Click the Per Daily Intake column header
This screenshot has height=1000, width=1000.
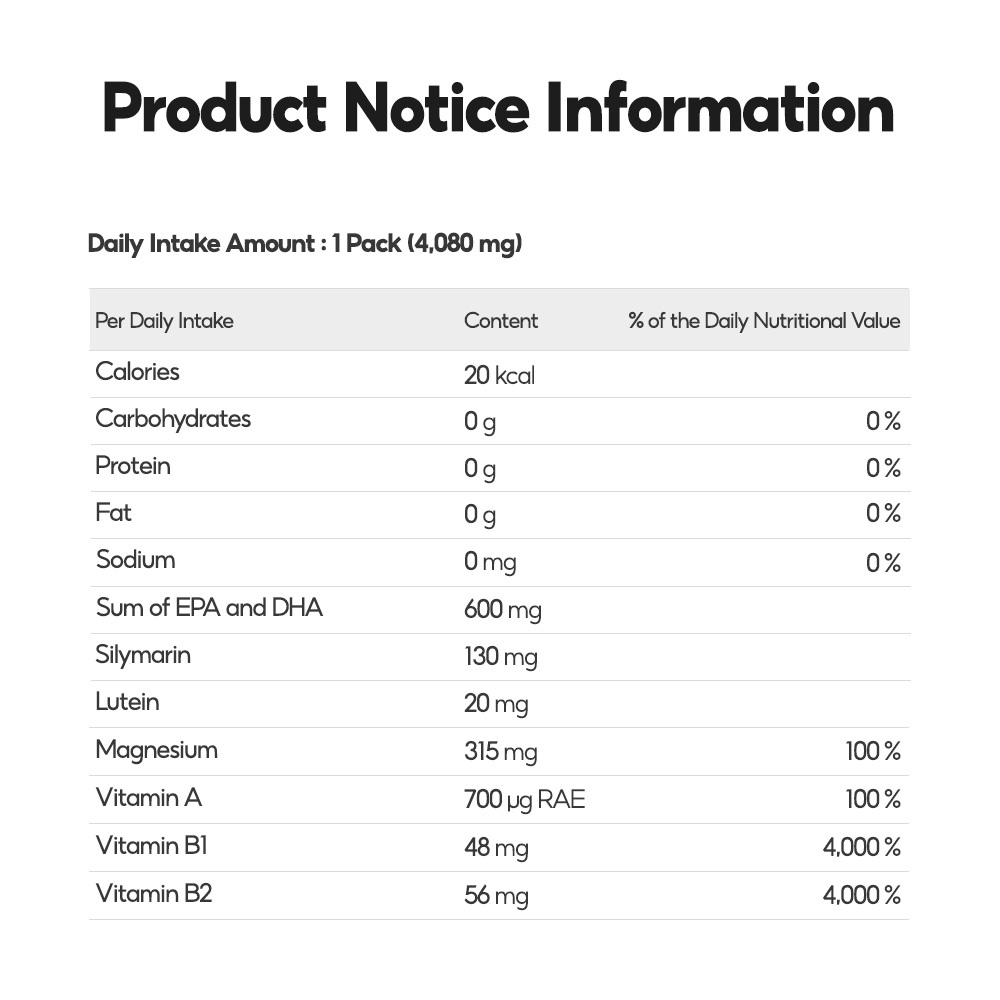pos(164,321)
